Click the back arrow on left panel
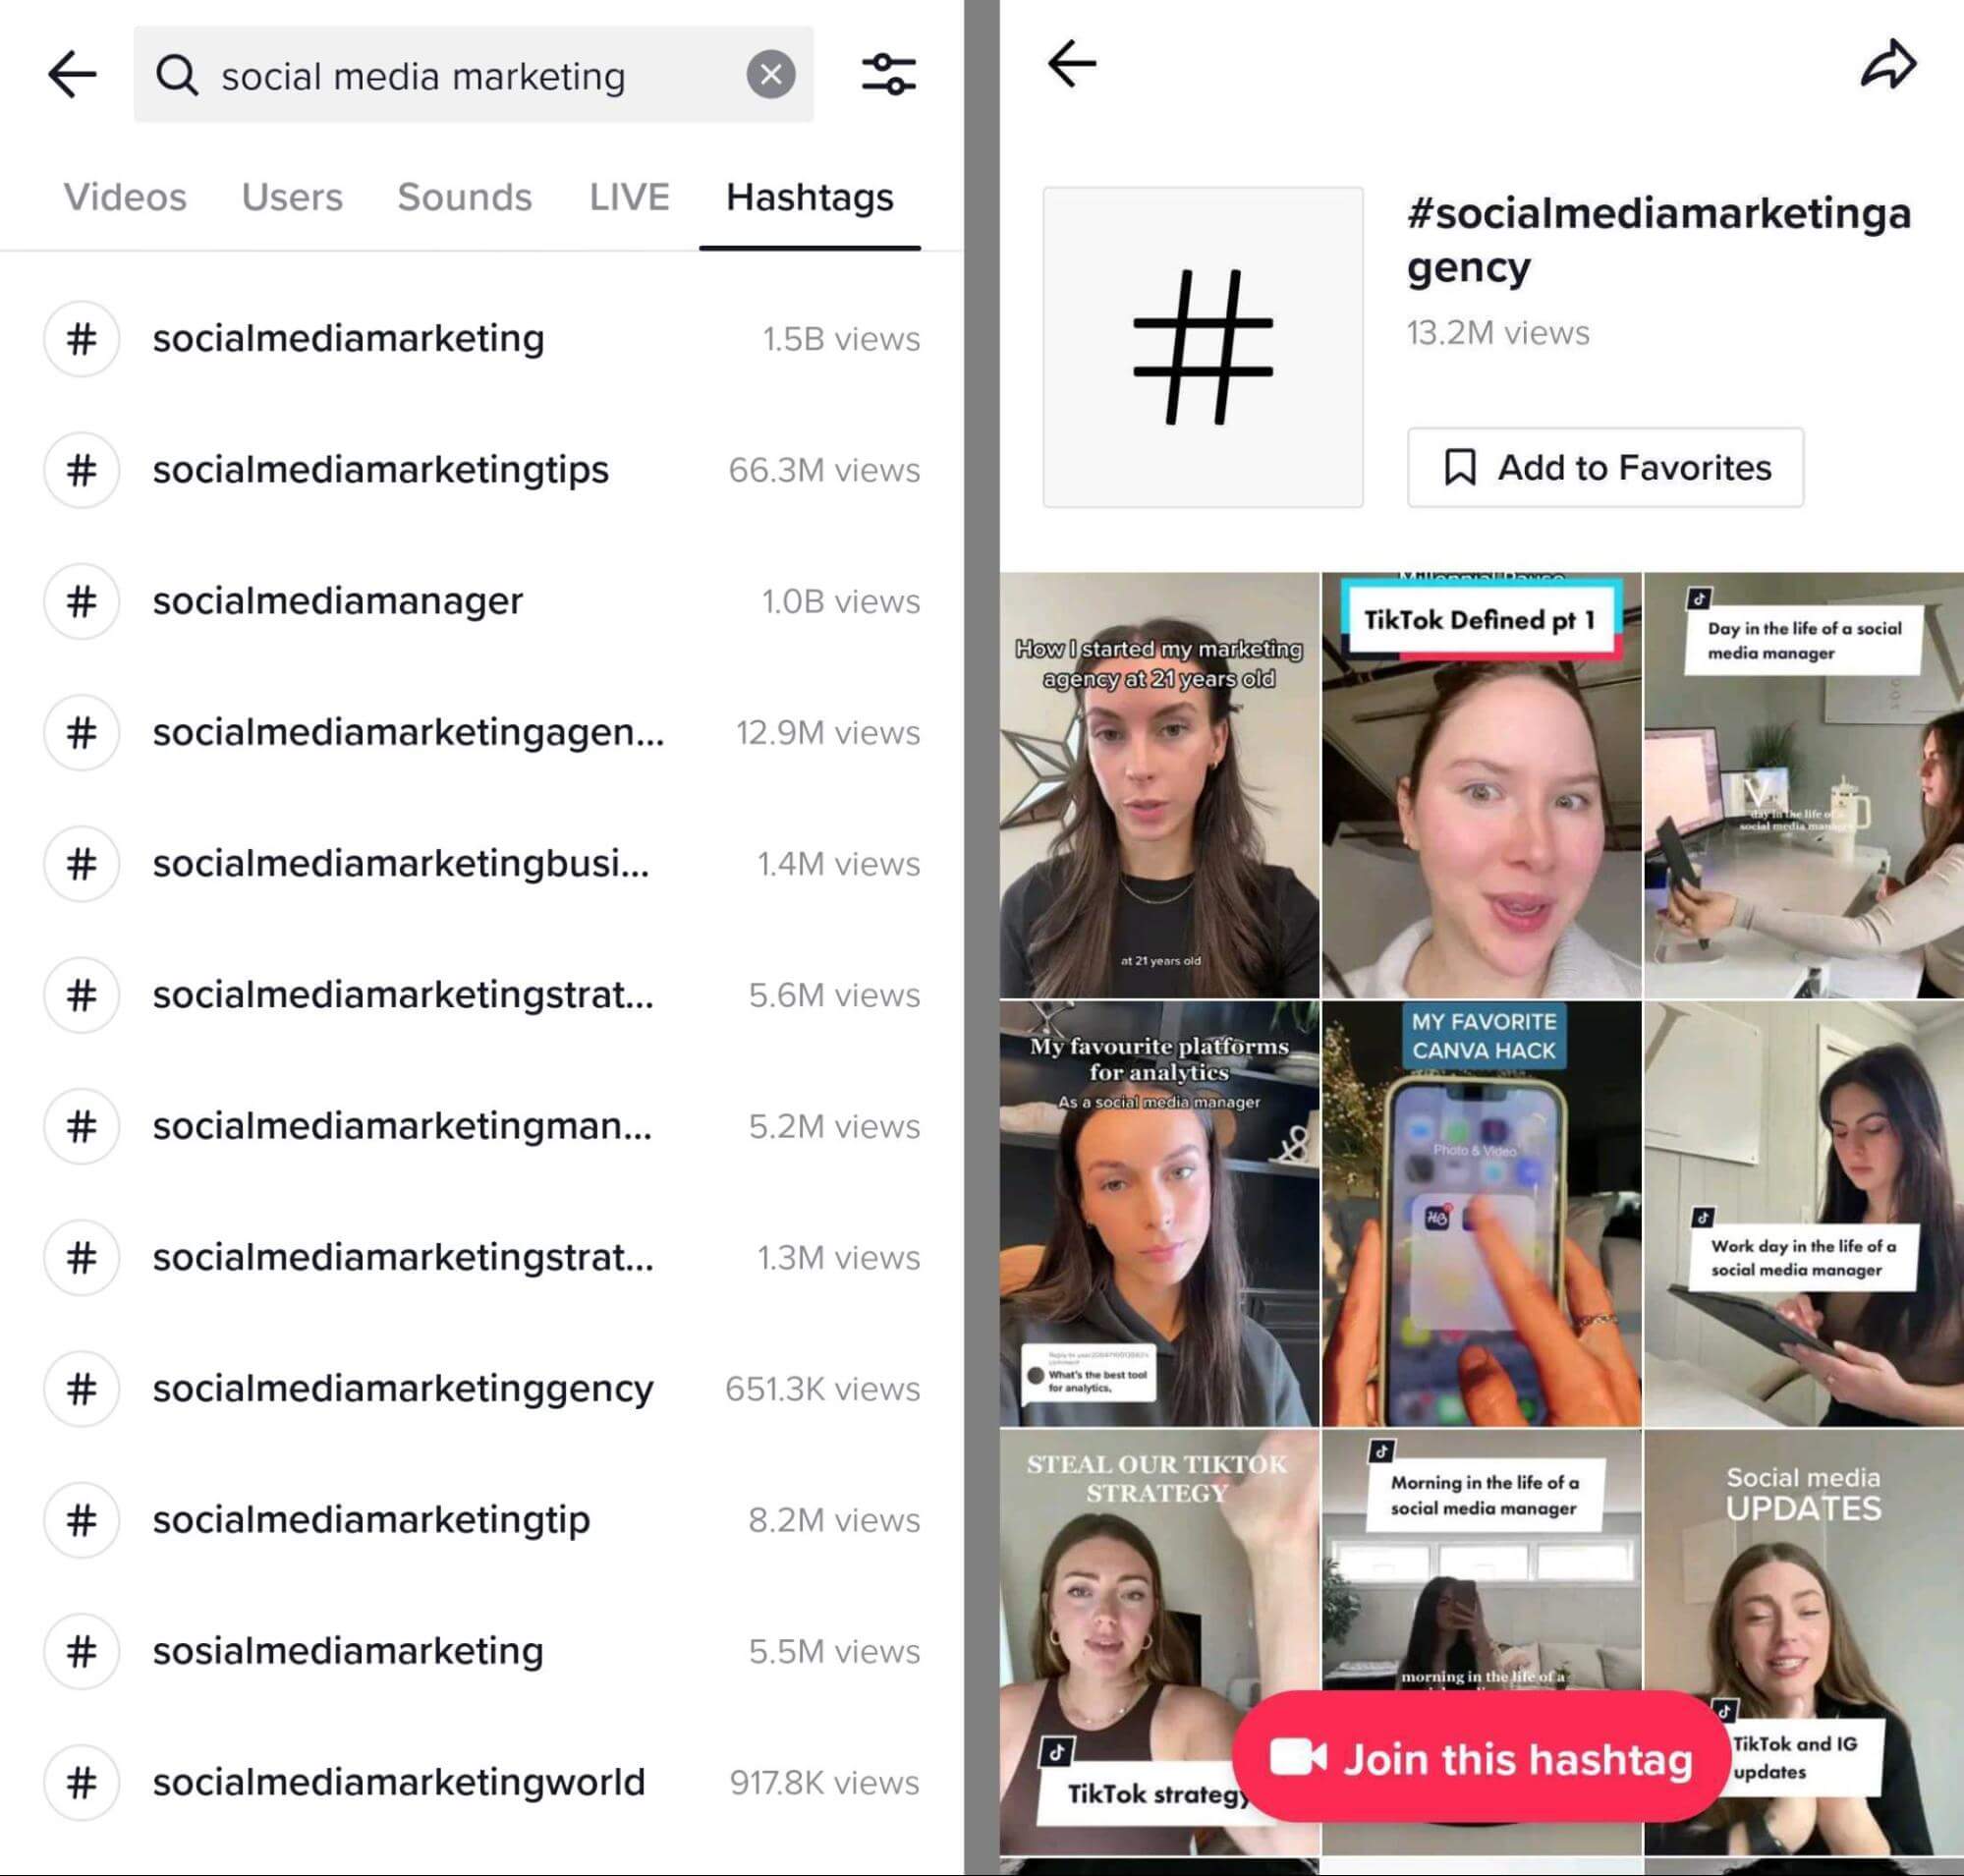 tap(70, 74)
